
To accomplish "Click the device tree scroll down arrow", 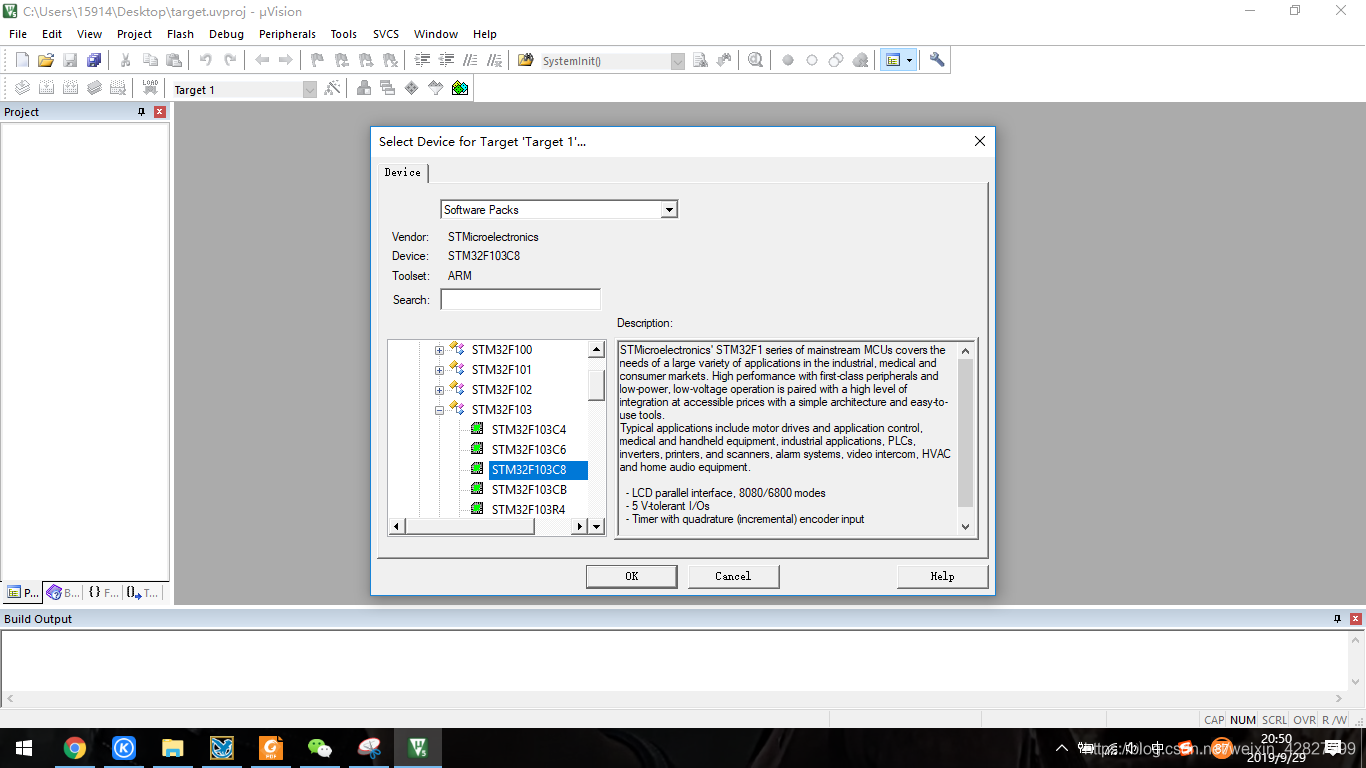I will click(596, 526).
